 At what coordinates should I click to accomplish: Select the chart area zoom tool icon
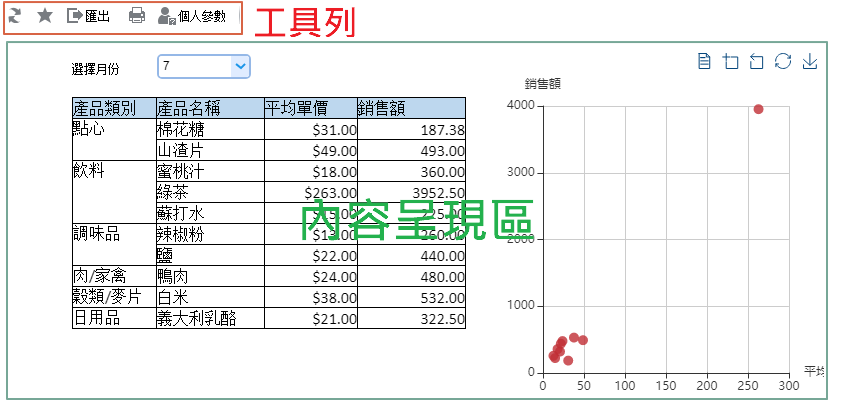point(730,62)
